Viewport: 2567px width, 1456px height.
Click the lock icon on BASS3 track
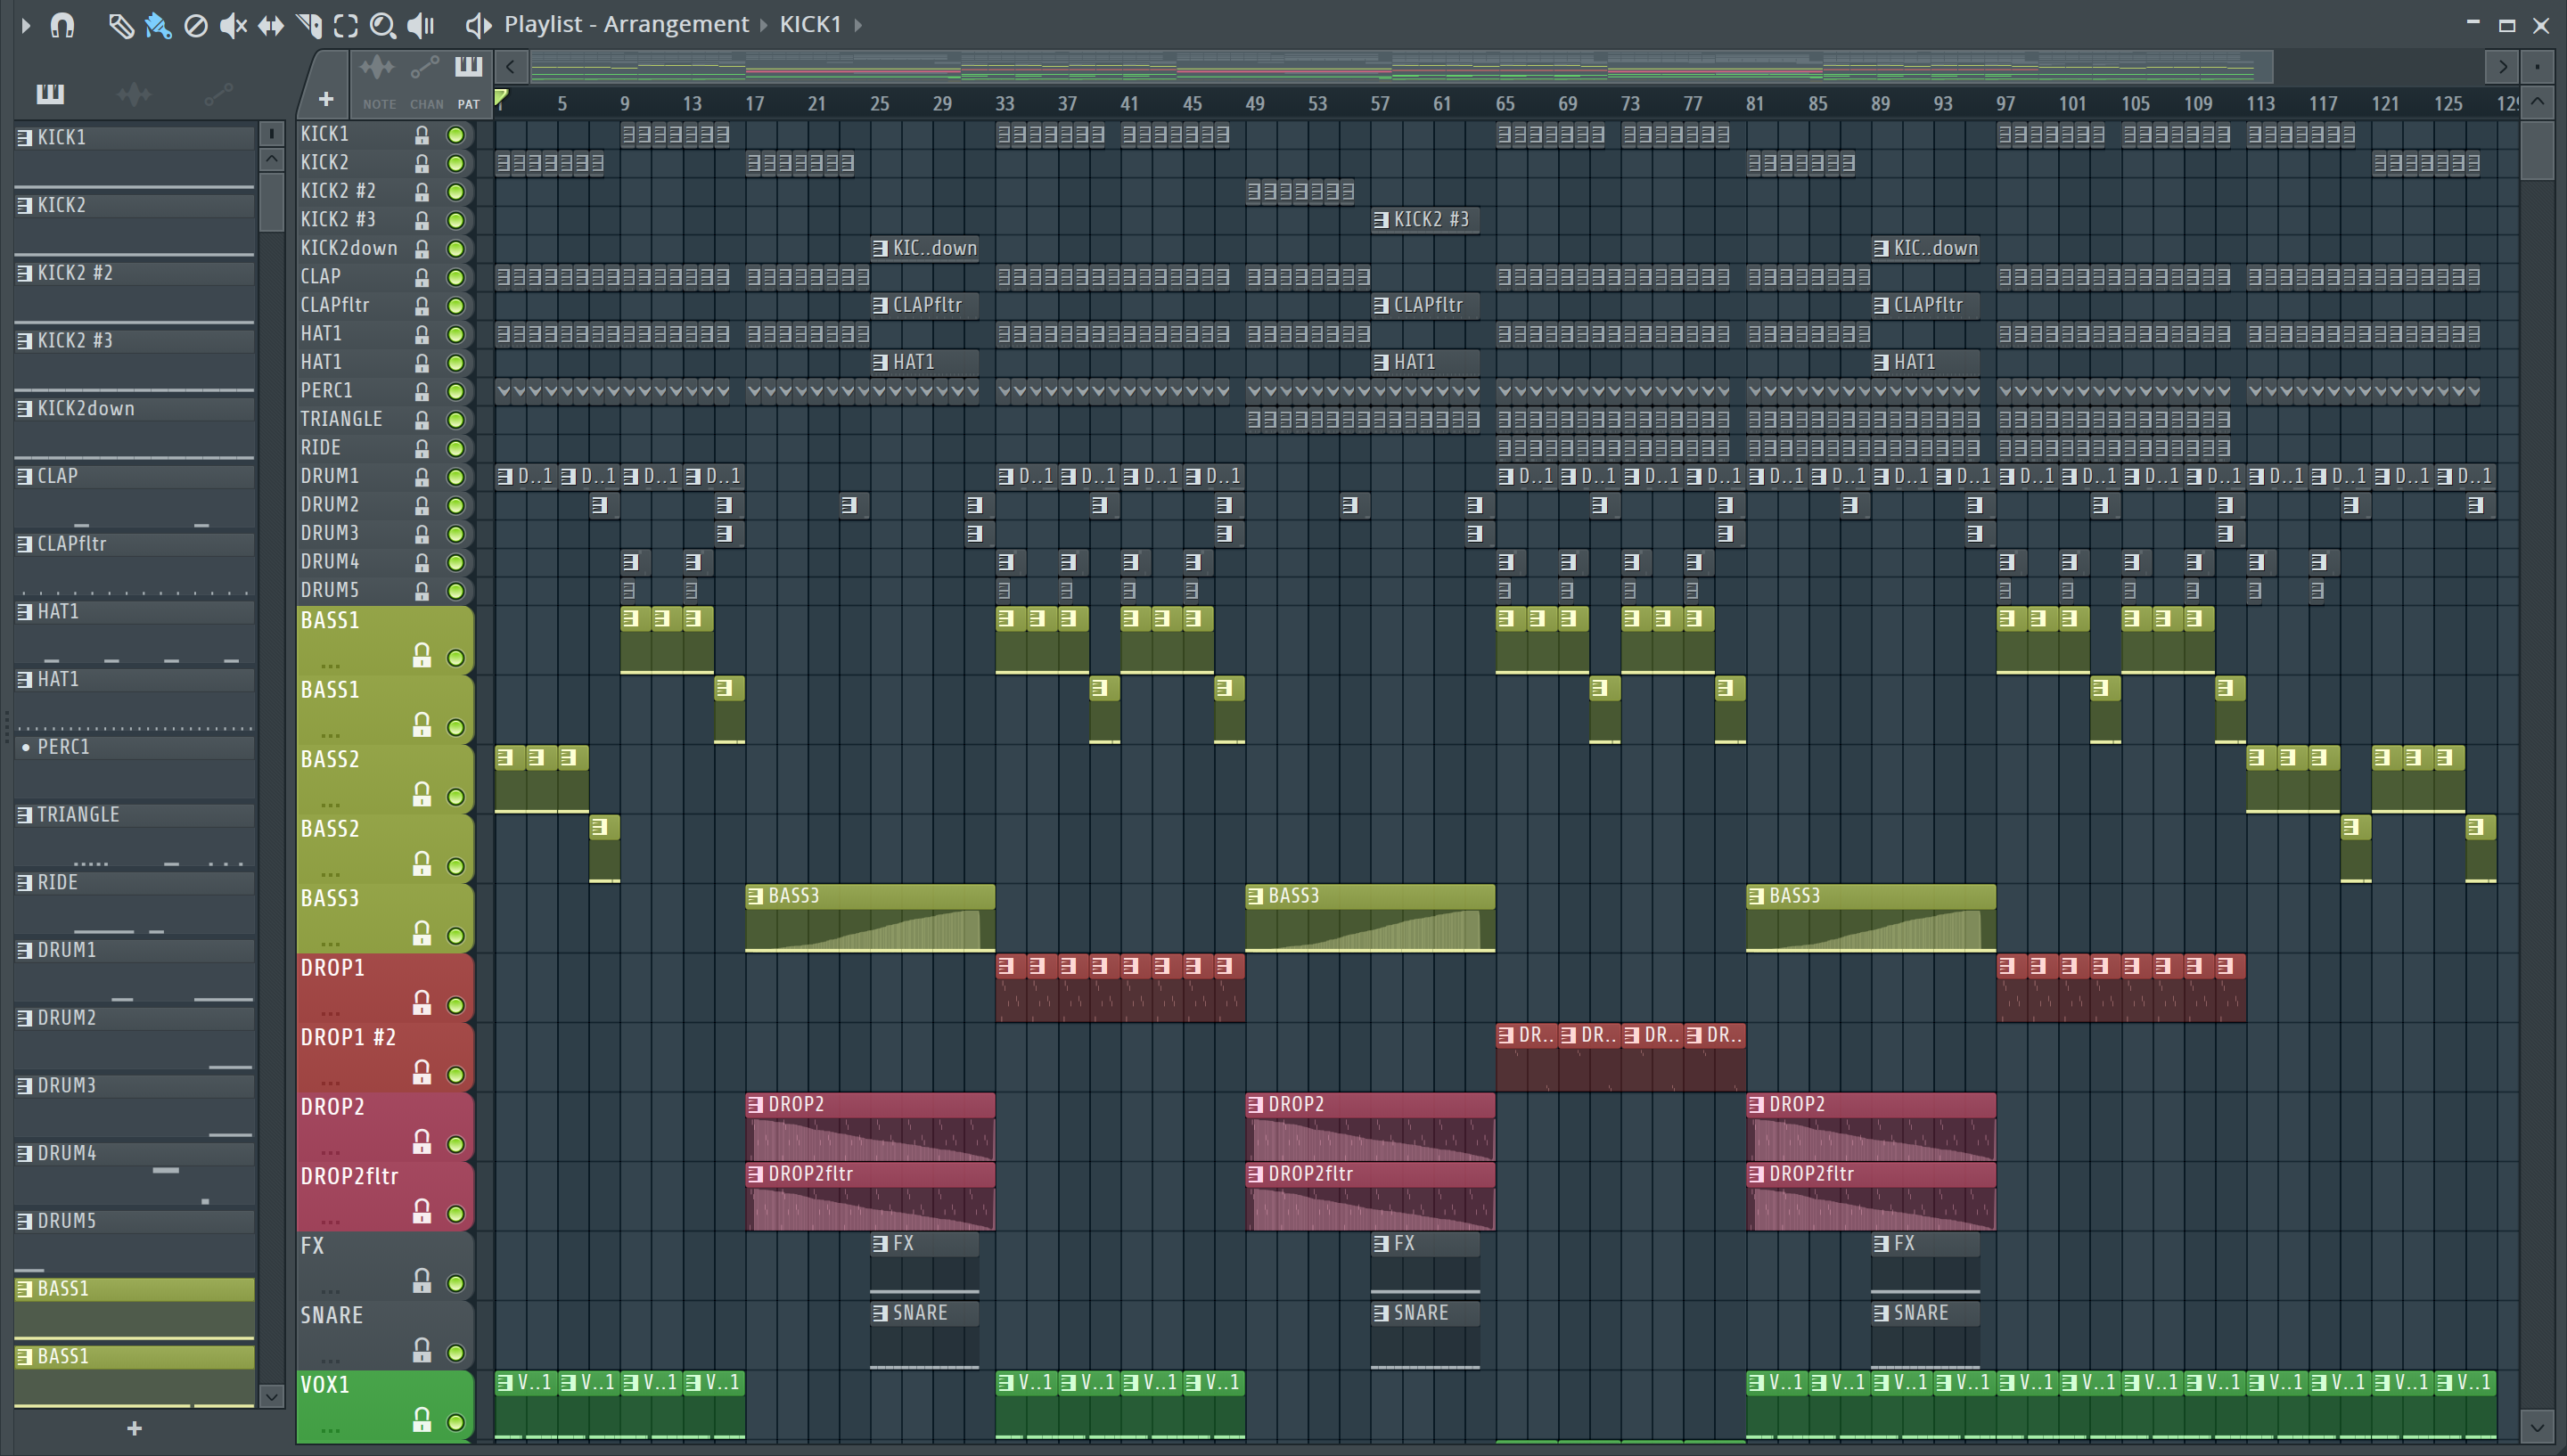tap(422, 932)
